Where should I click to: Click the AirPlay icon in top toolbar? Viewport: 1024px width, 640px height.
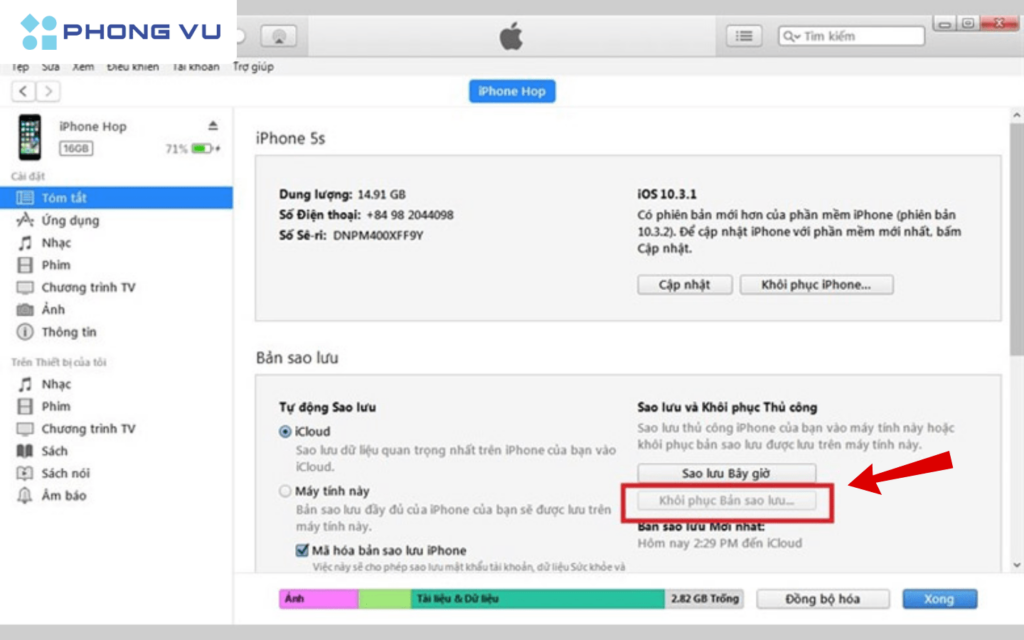278,36
